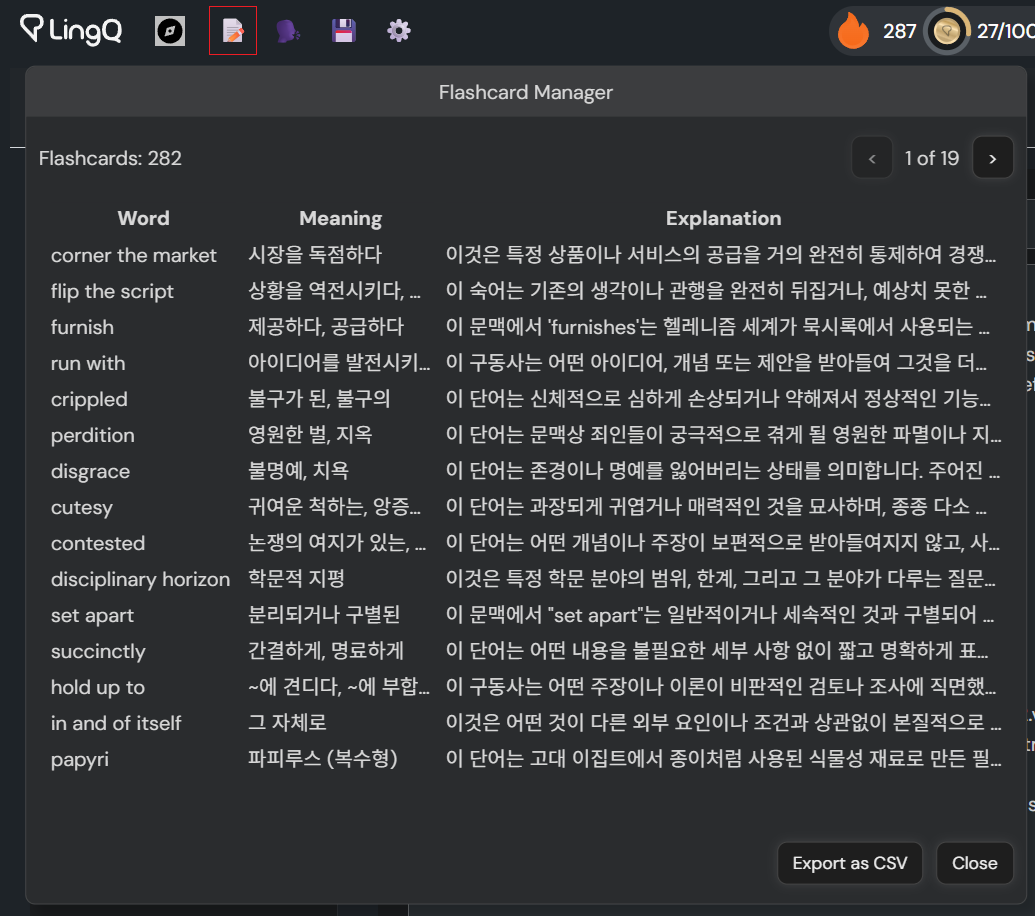
Task: Click the gold coin progress icon
Action: click(946, 32)
